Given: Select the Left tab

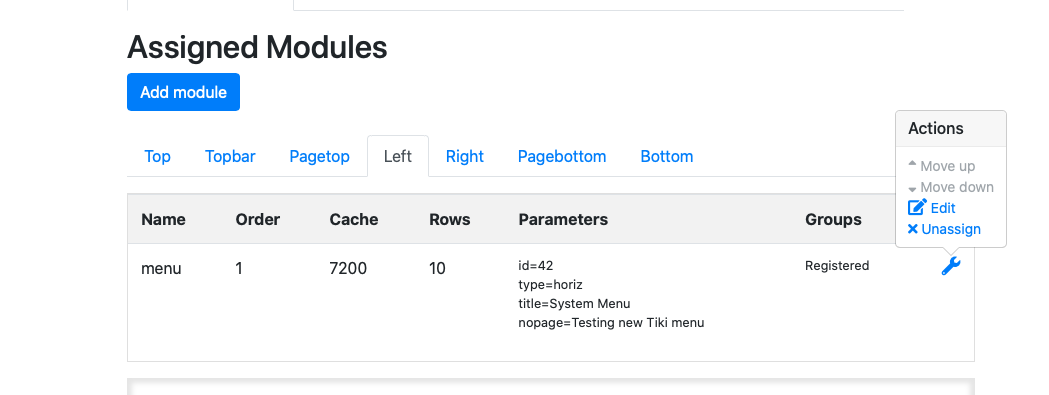Looking at the screenshot, I should (x=398, y=156).
